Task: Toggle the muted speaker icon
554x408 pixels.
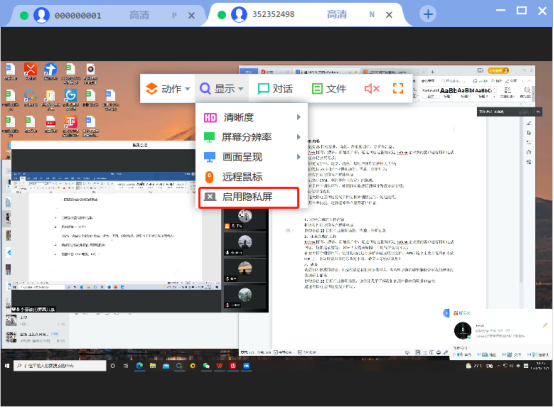Action: pos(372,89)
